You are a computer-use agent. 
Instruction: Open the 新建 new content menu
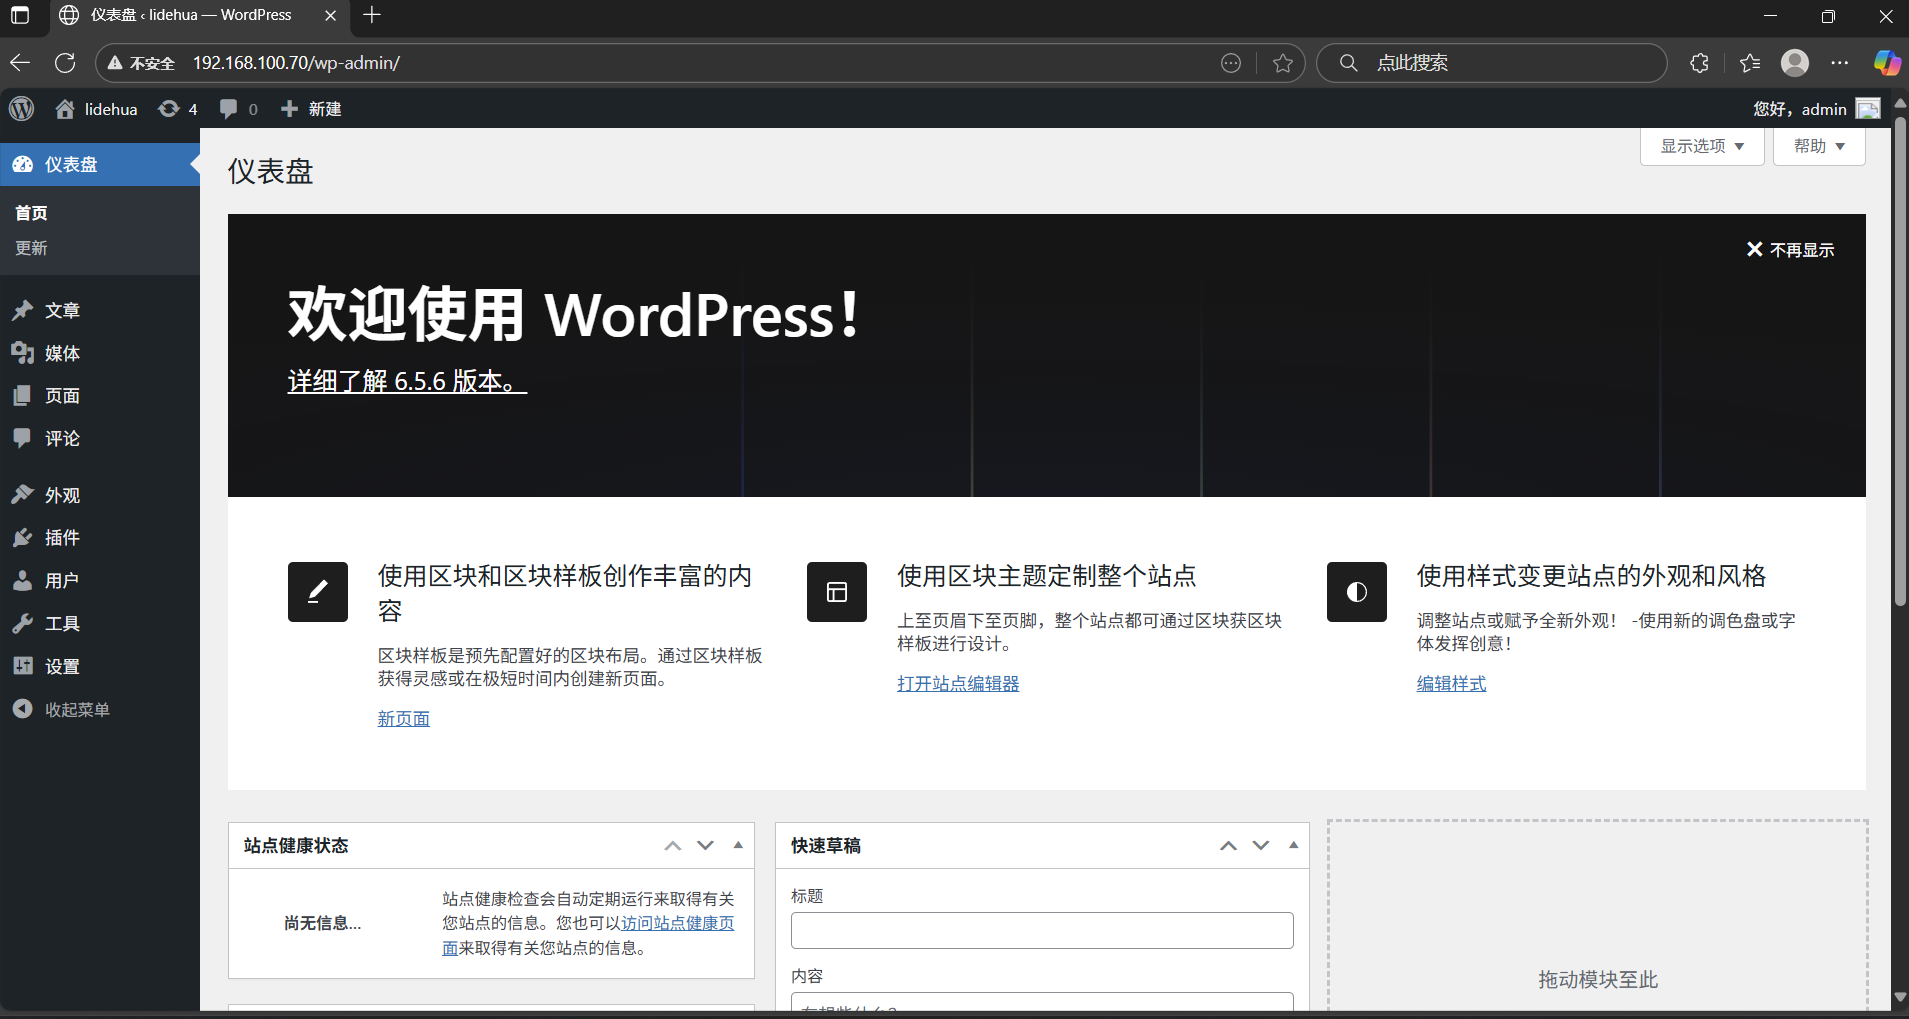311,109
